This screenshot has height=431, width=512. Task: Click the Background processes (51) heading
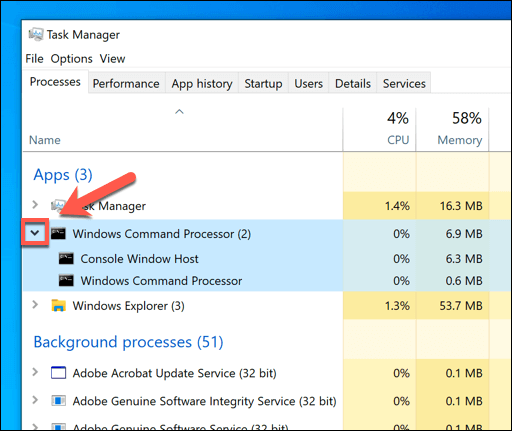pyautogui.click(x=128, y=342)
